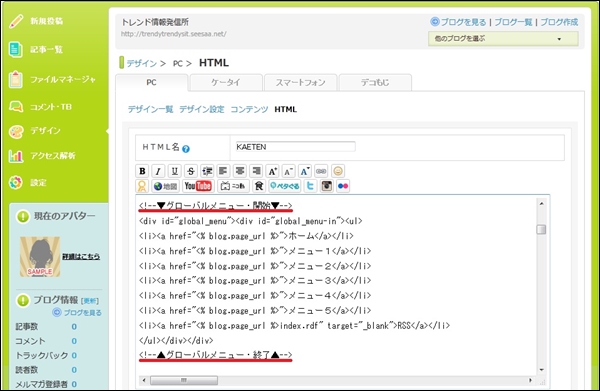This screenshot has width=600, height=391.
Task: Click the file manager clipboard icon
Action: [16, 79]
